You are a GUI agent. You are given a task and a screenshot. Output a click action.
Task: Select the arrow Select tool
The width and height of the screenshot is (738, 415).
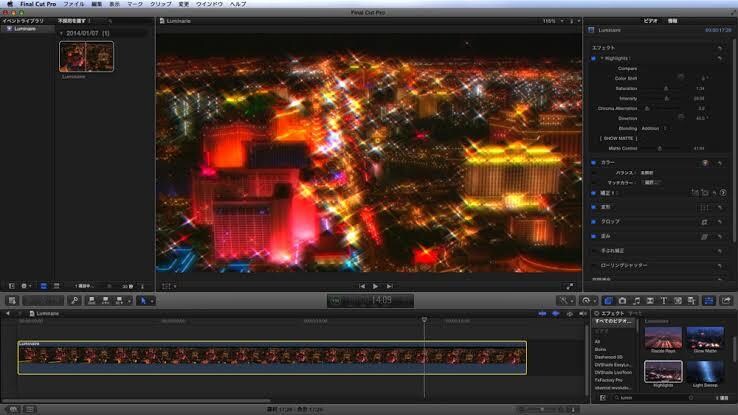pyautogui.click(x=143, y=301)
